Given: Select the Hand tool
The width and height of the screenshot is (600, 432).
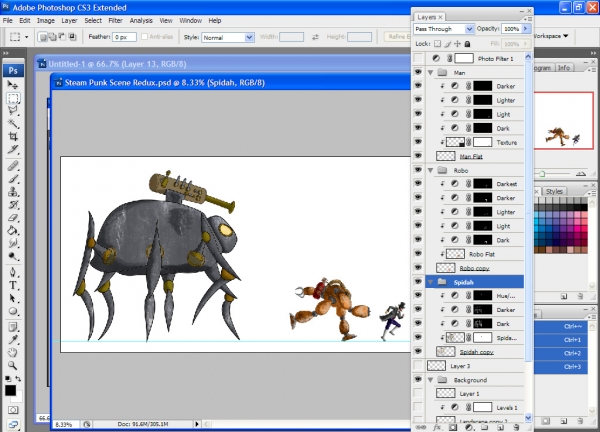Looking at the screenshot, I should point(13,352).
